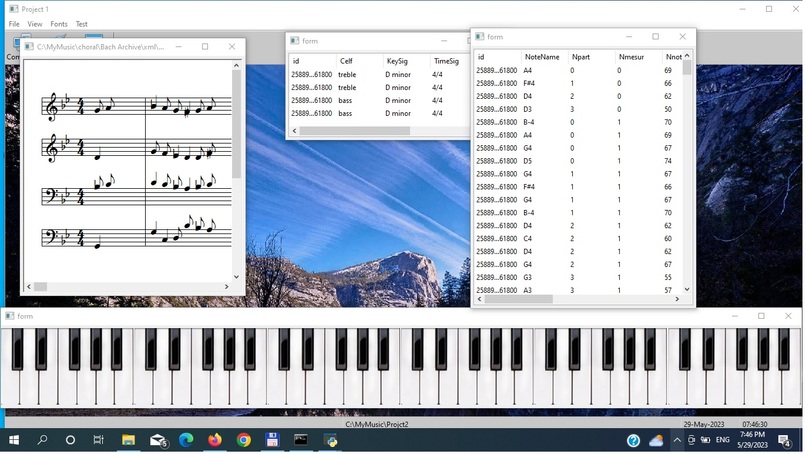Click the ENG language indicator

tap(722, 440)
